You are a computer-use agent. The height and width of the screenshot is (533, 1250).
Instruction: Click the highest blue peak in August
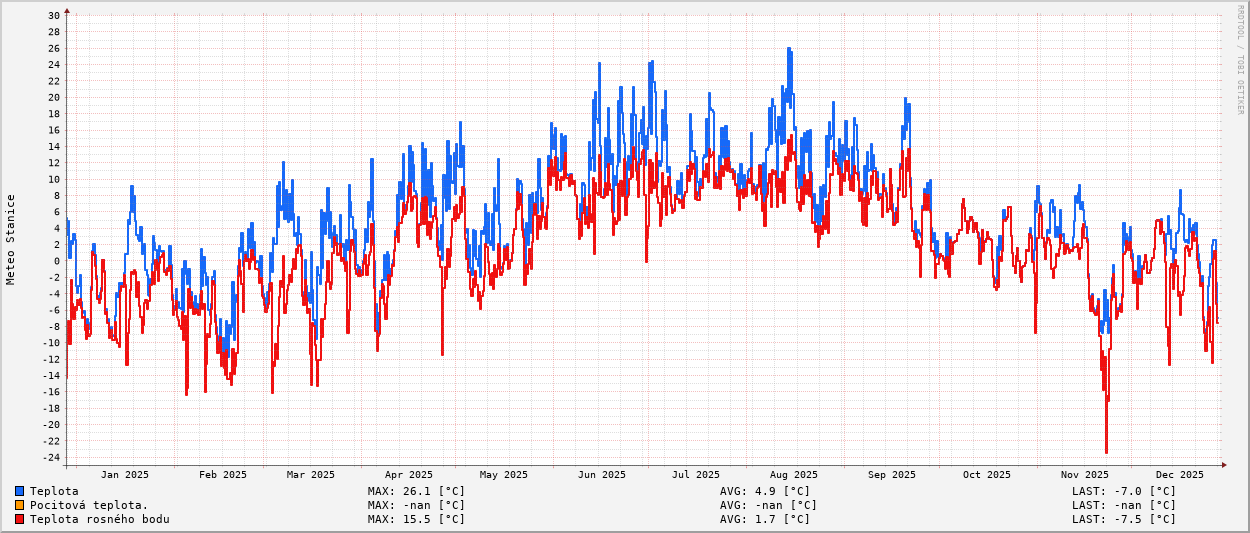[788, 49]
